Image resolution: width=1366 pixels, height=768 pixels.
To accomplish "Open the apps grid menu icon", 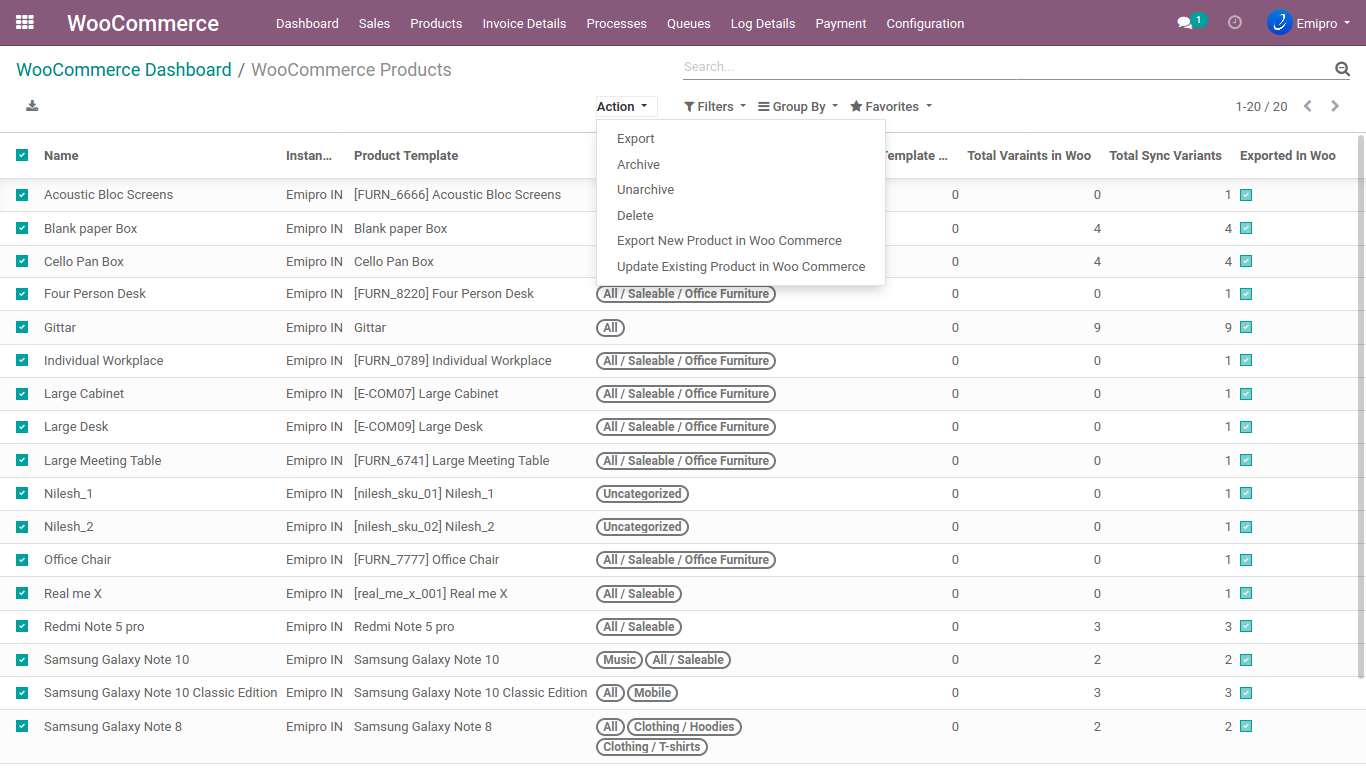I will 25,22.
